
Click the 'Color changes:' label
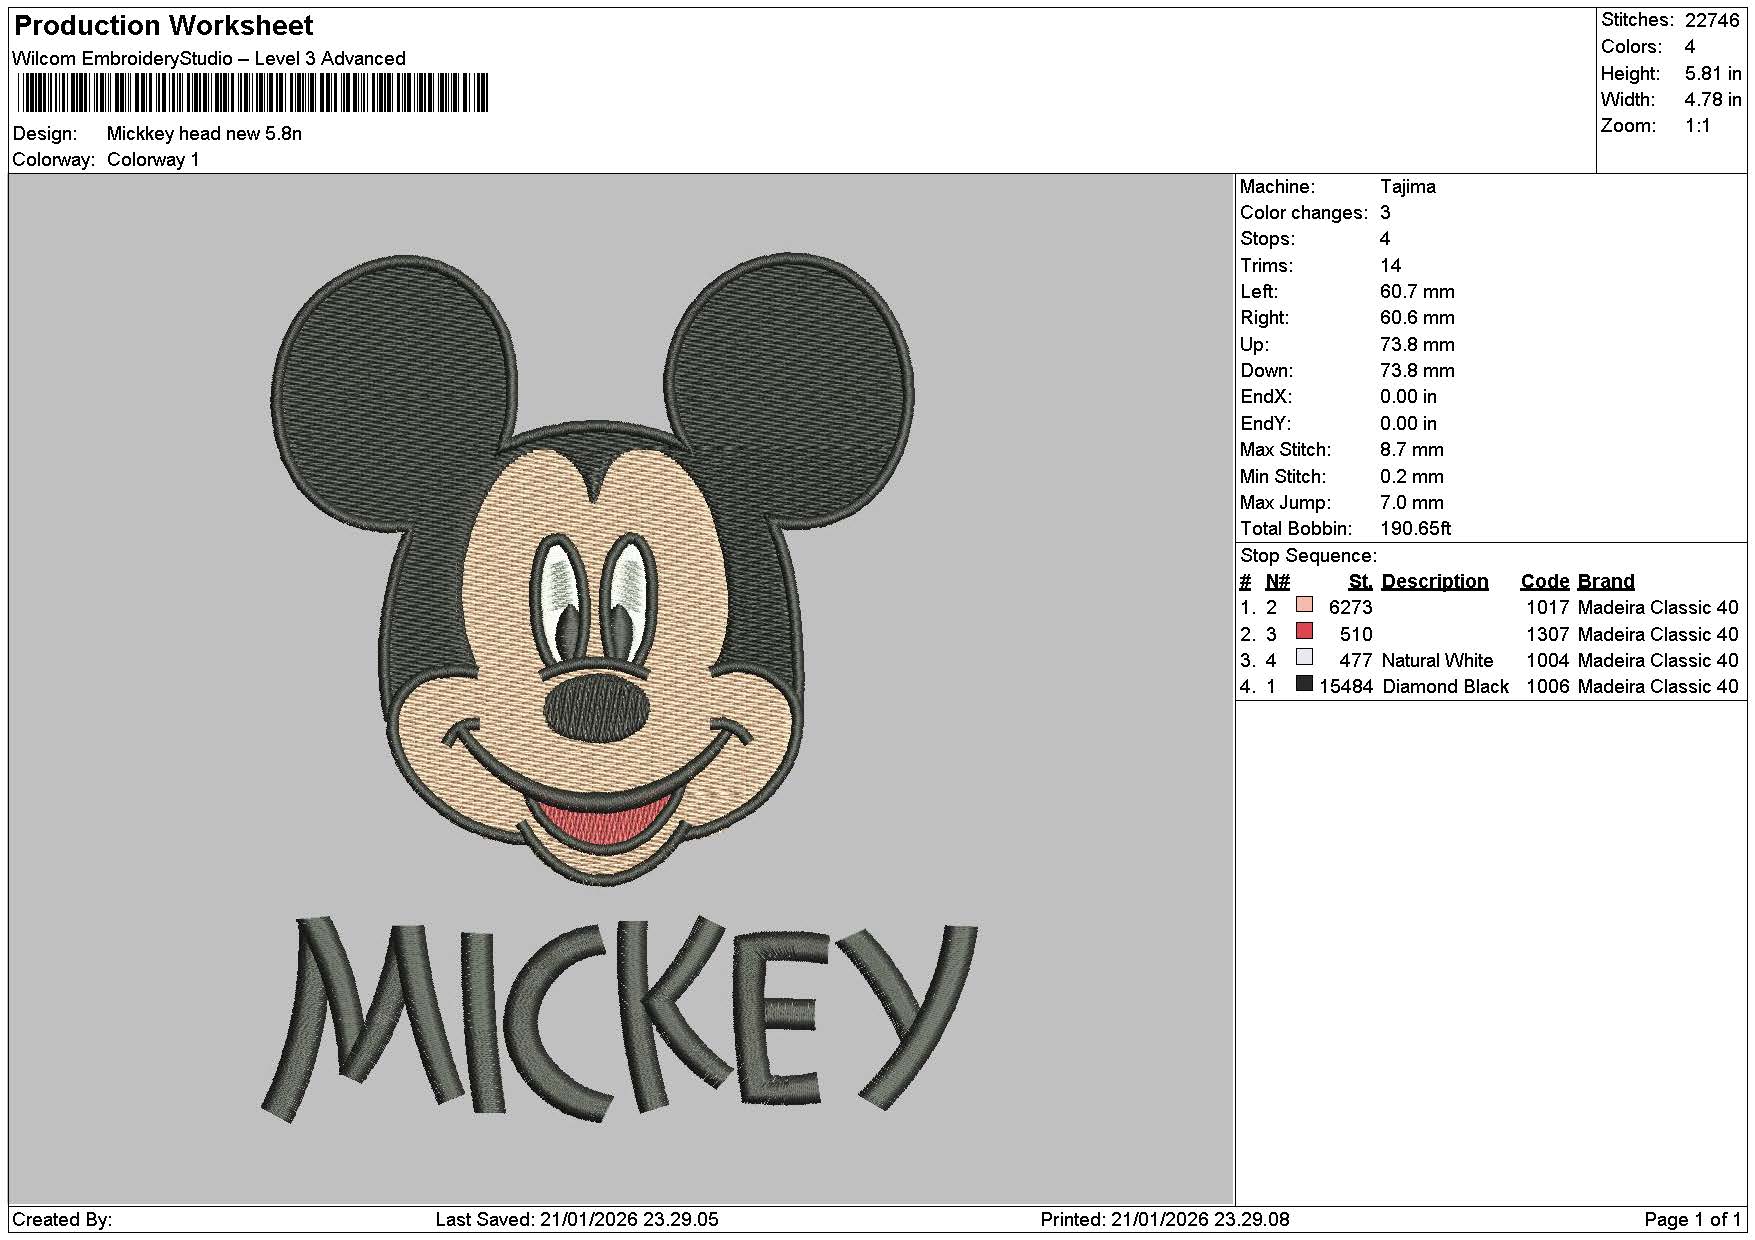pyautogui.click(x=1304, y=212)
